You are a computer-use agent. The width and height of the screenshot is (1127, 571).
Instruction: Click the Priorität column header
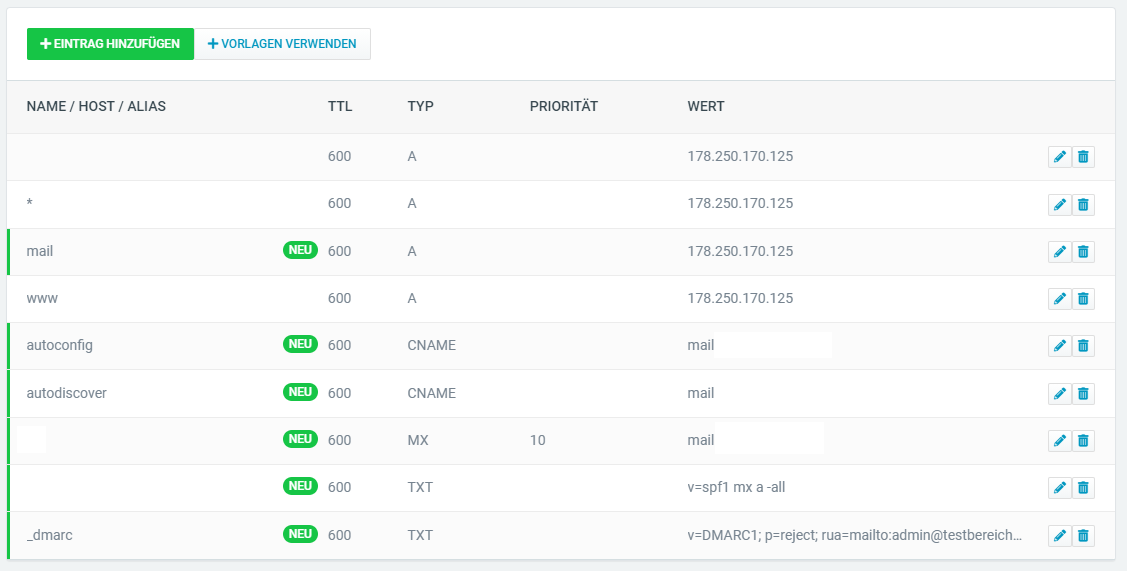[563, 107]
